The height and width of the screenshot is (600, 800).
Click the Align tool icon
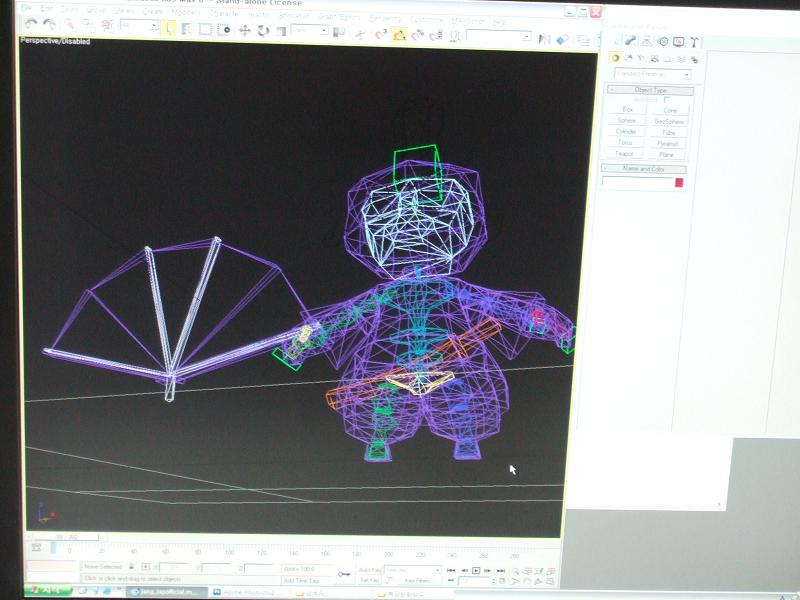tap(562, 39)
